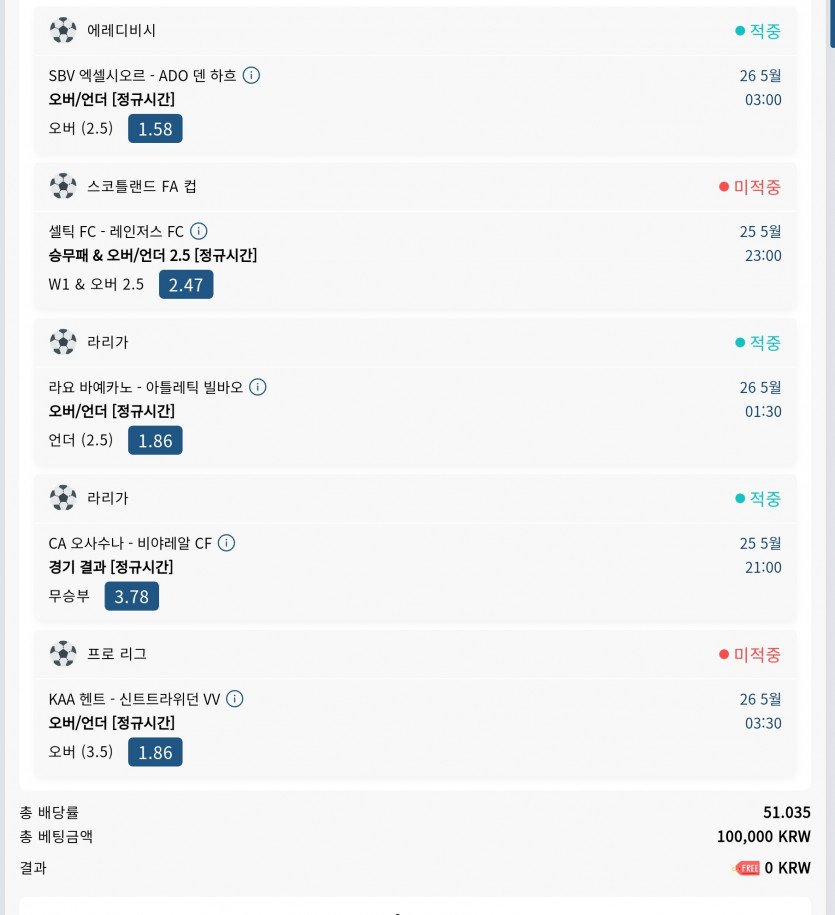Screen dimensions: 835x915
Task: Open the 셀틱 FC - 레인저스 FC match
Action: point(115,231)
